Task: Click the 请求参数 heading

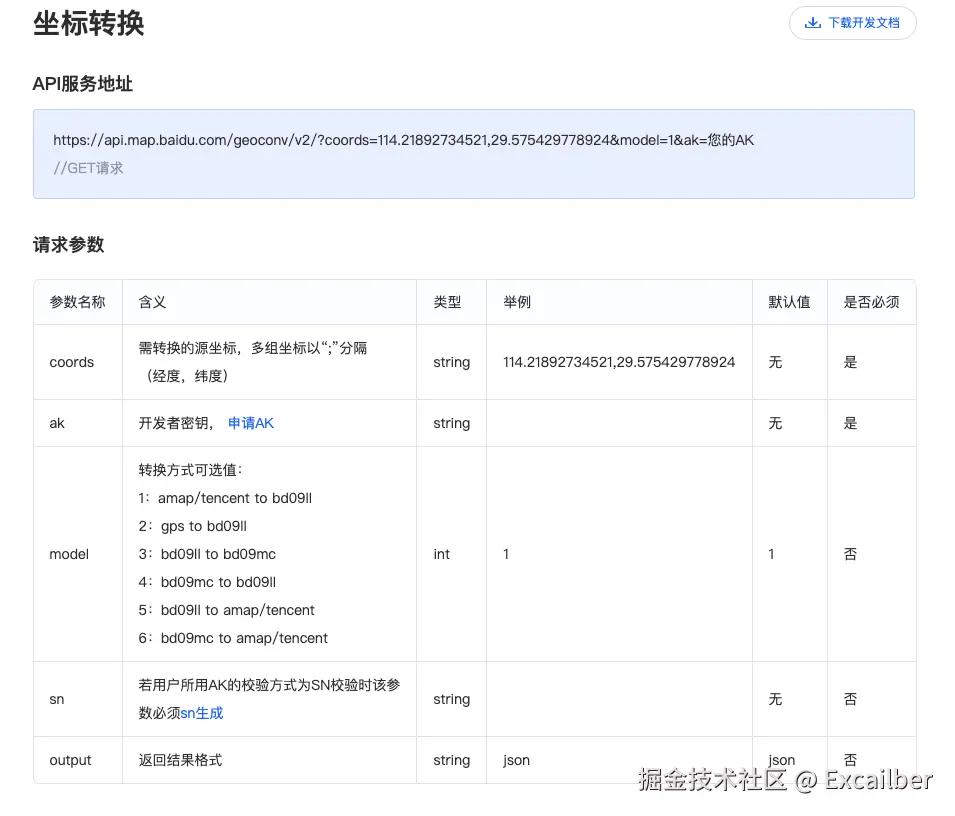Action: point(69,245)
